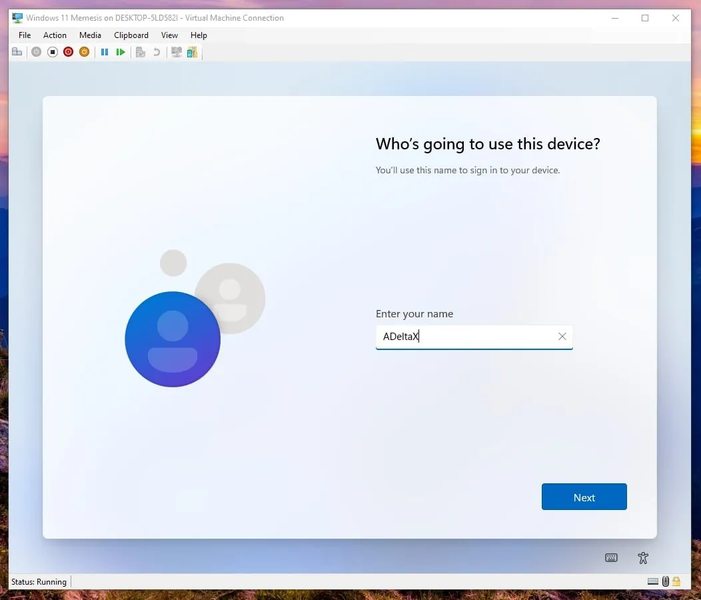The width and height of the screenshot is (701, 600).
Task: Click the Ctrl+Alt+Del toolbar icon
Action: (x=17, y=52)
